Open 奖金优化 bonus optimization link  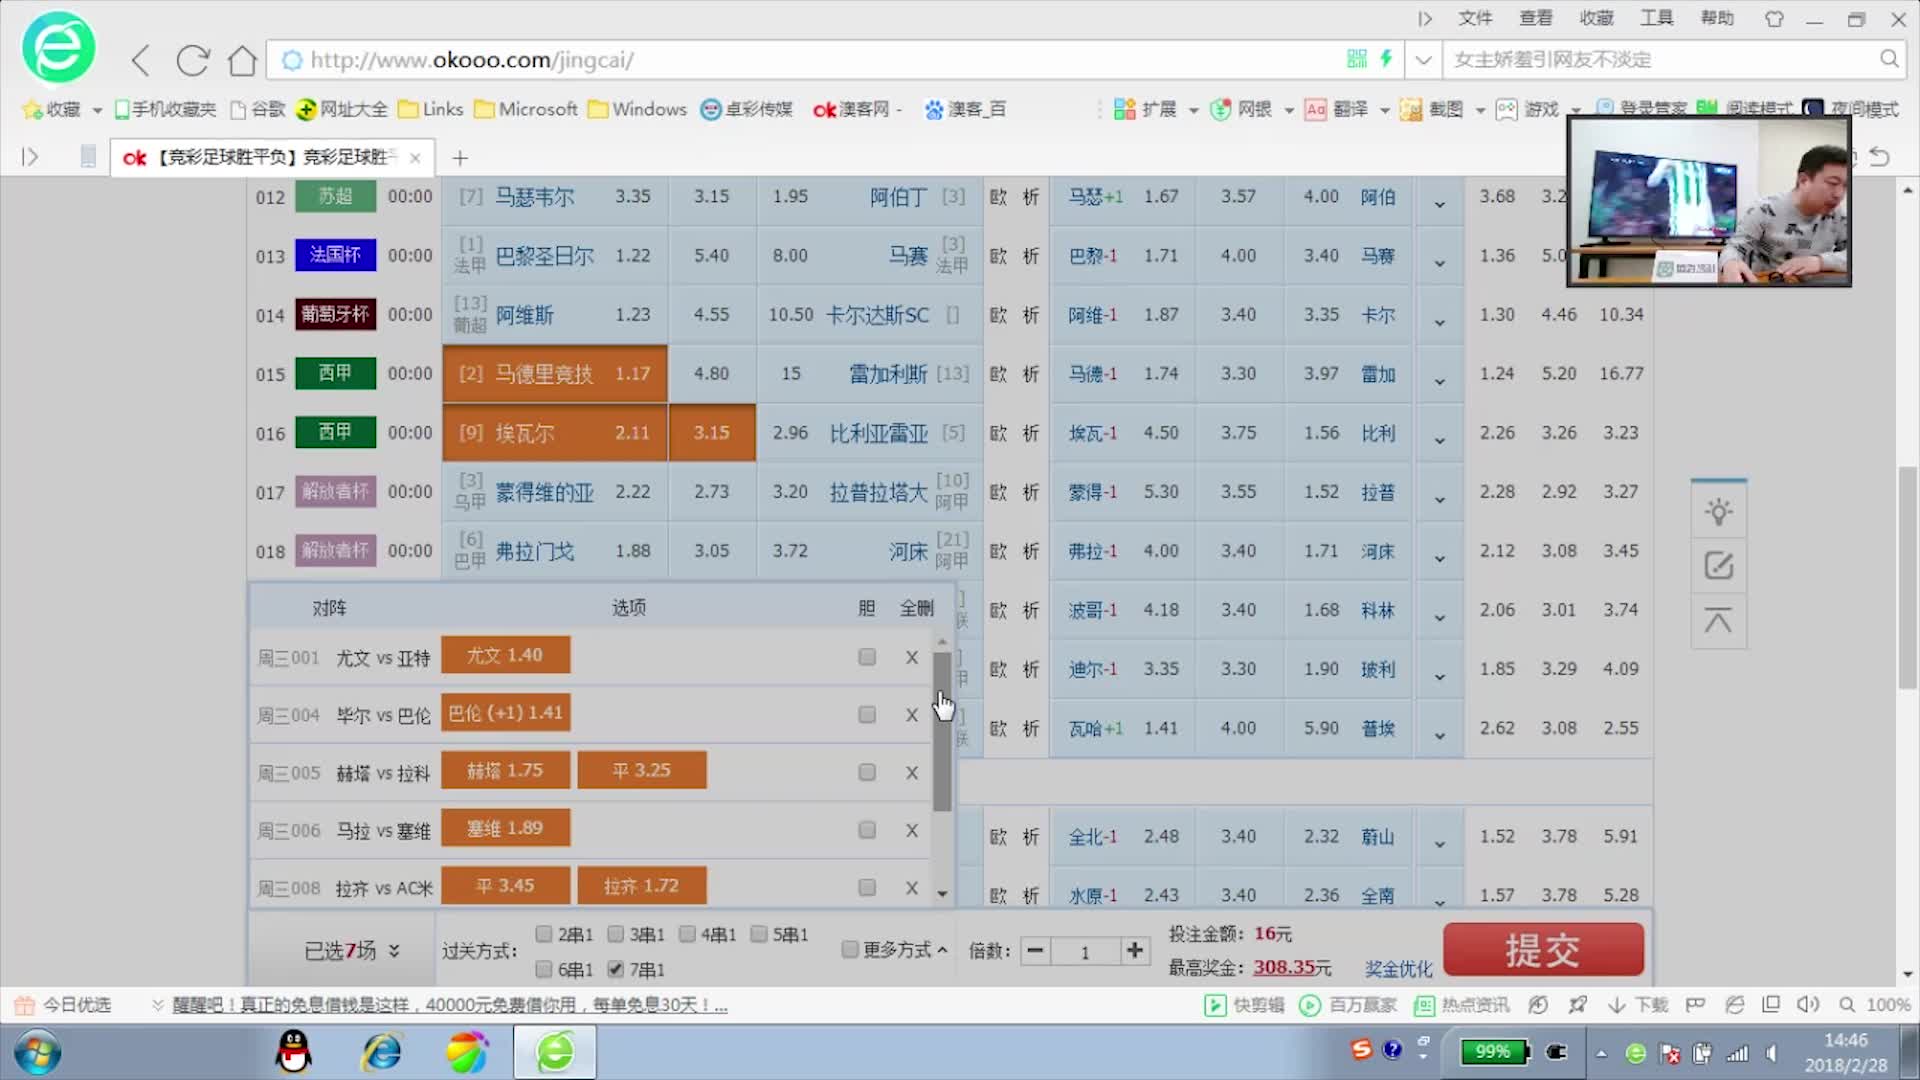point(1398,968)
